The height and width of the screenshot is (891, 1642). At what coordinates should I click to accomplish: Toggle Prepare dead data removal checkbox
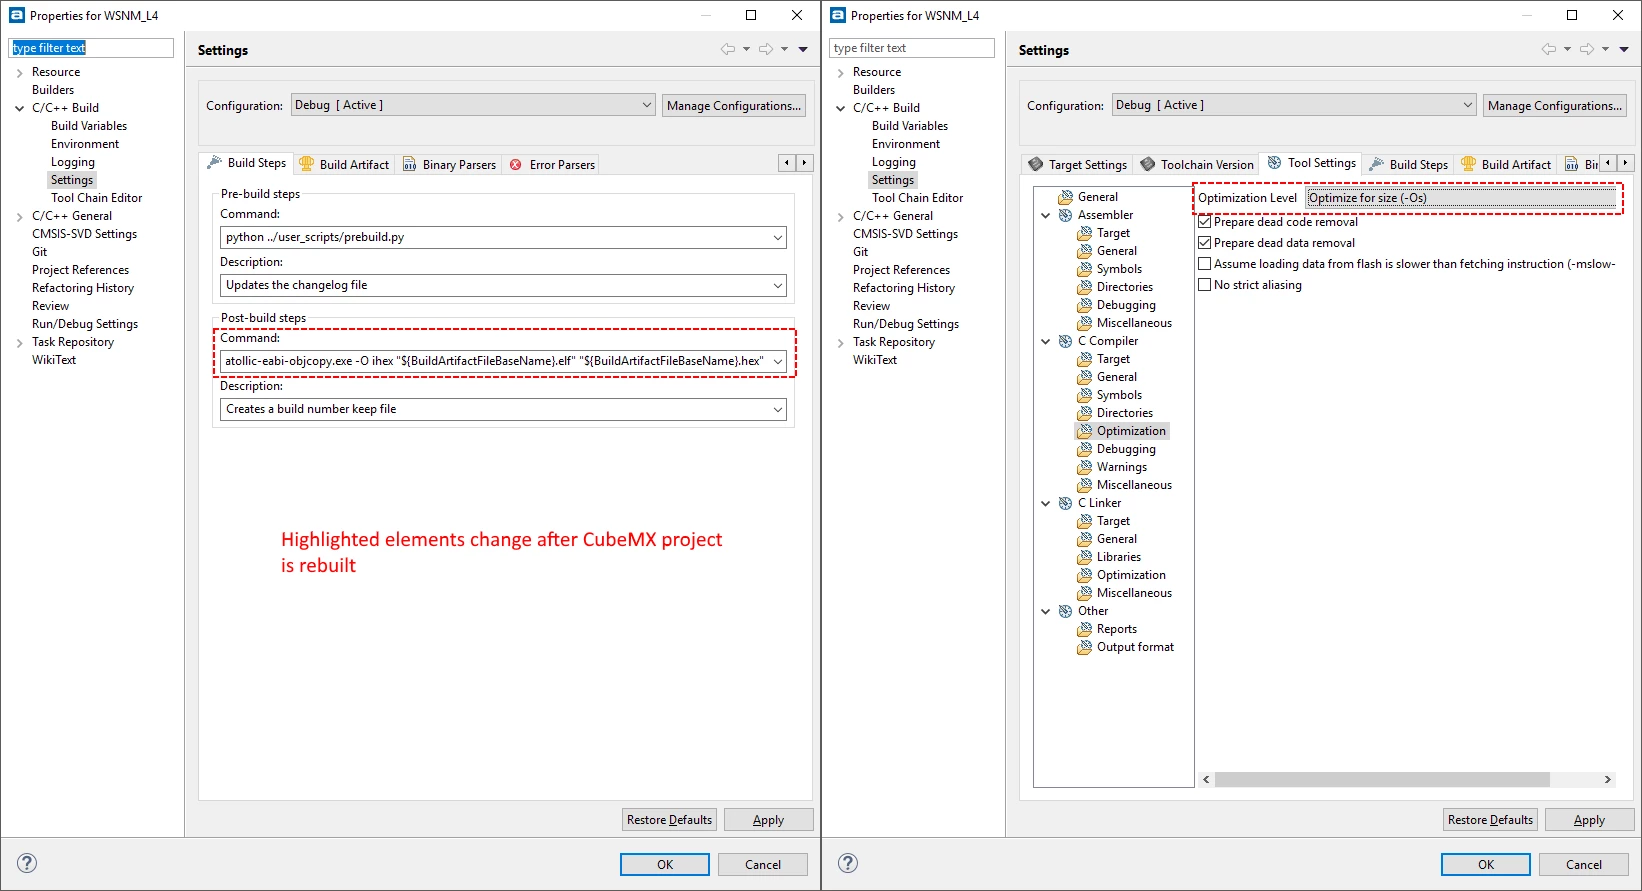[x=1205, y=243]
